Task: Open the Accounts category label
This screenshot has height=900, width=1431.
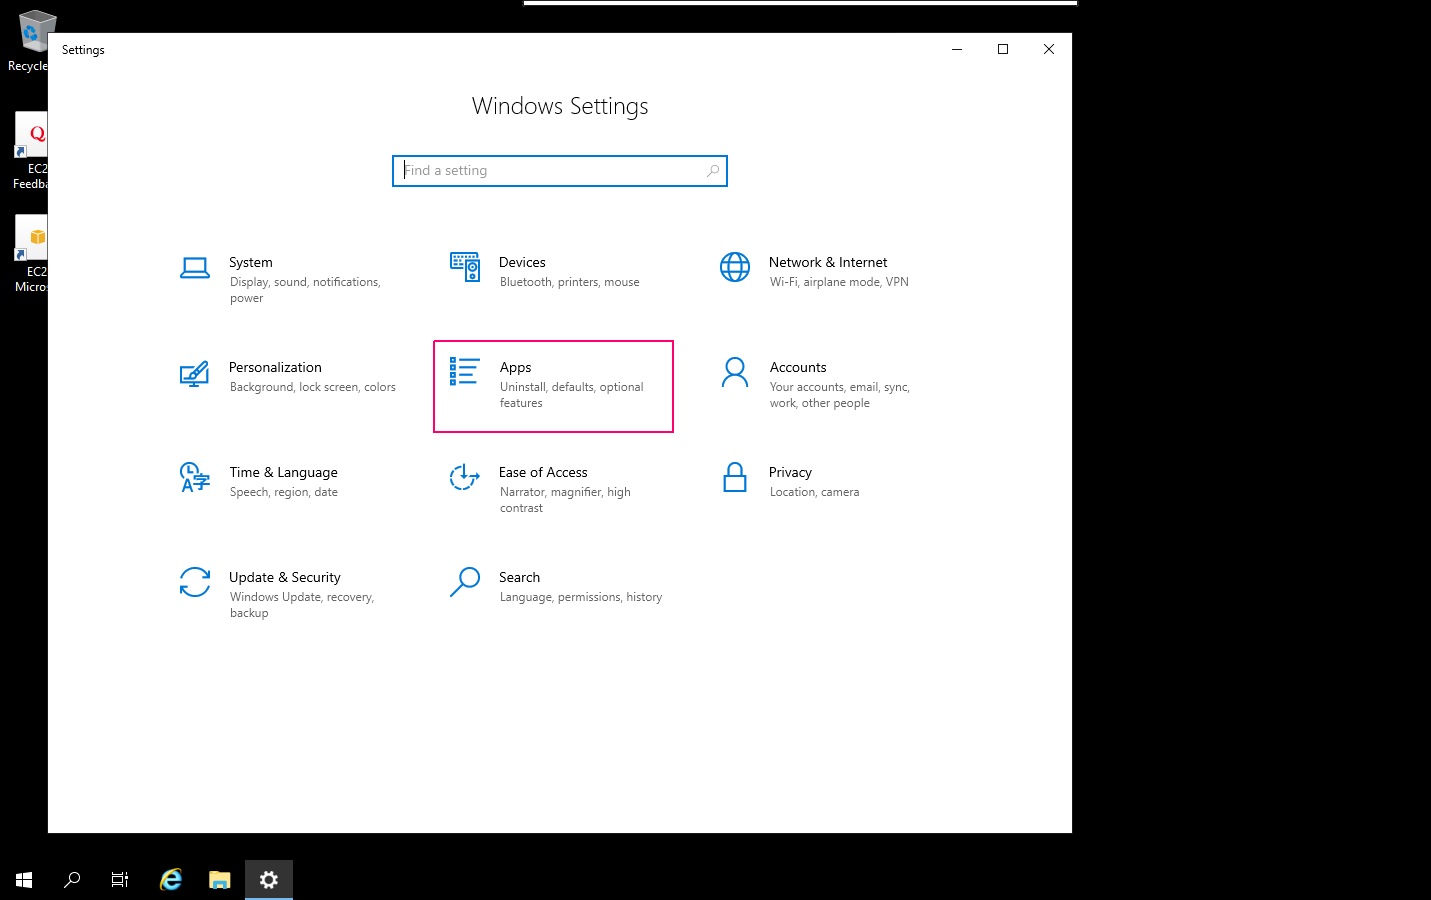Action: coord(798,367)
